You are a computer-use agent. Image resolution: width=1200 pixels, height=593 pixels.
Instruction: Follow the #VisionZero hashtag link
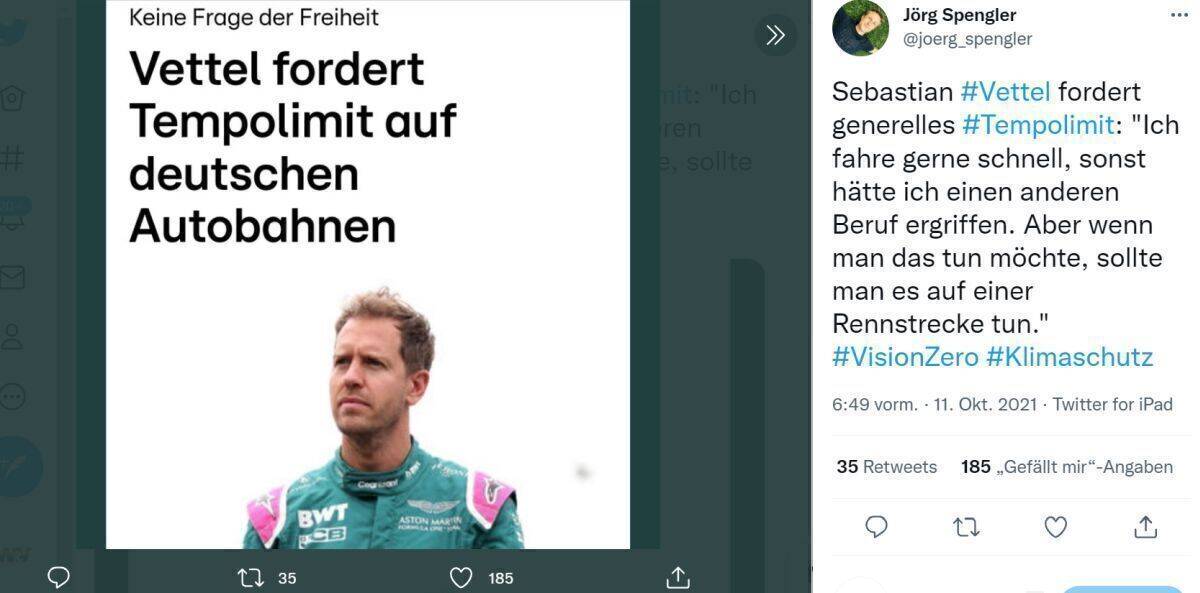click(905, 357)
